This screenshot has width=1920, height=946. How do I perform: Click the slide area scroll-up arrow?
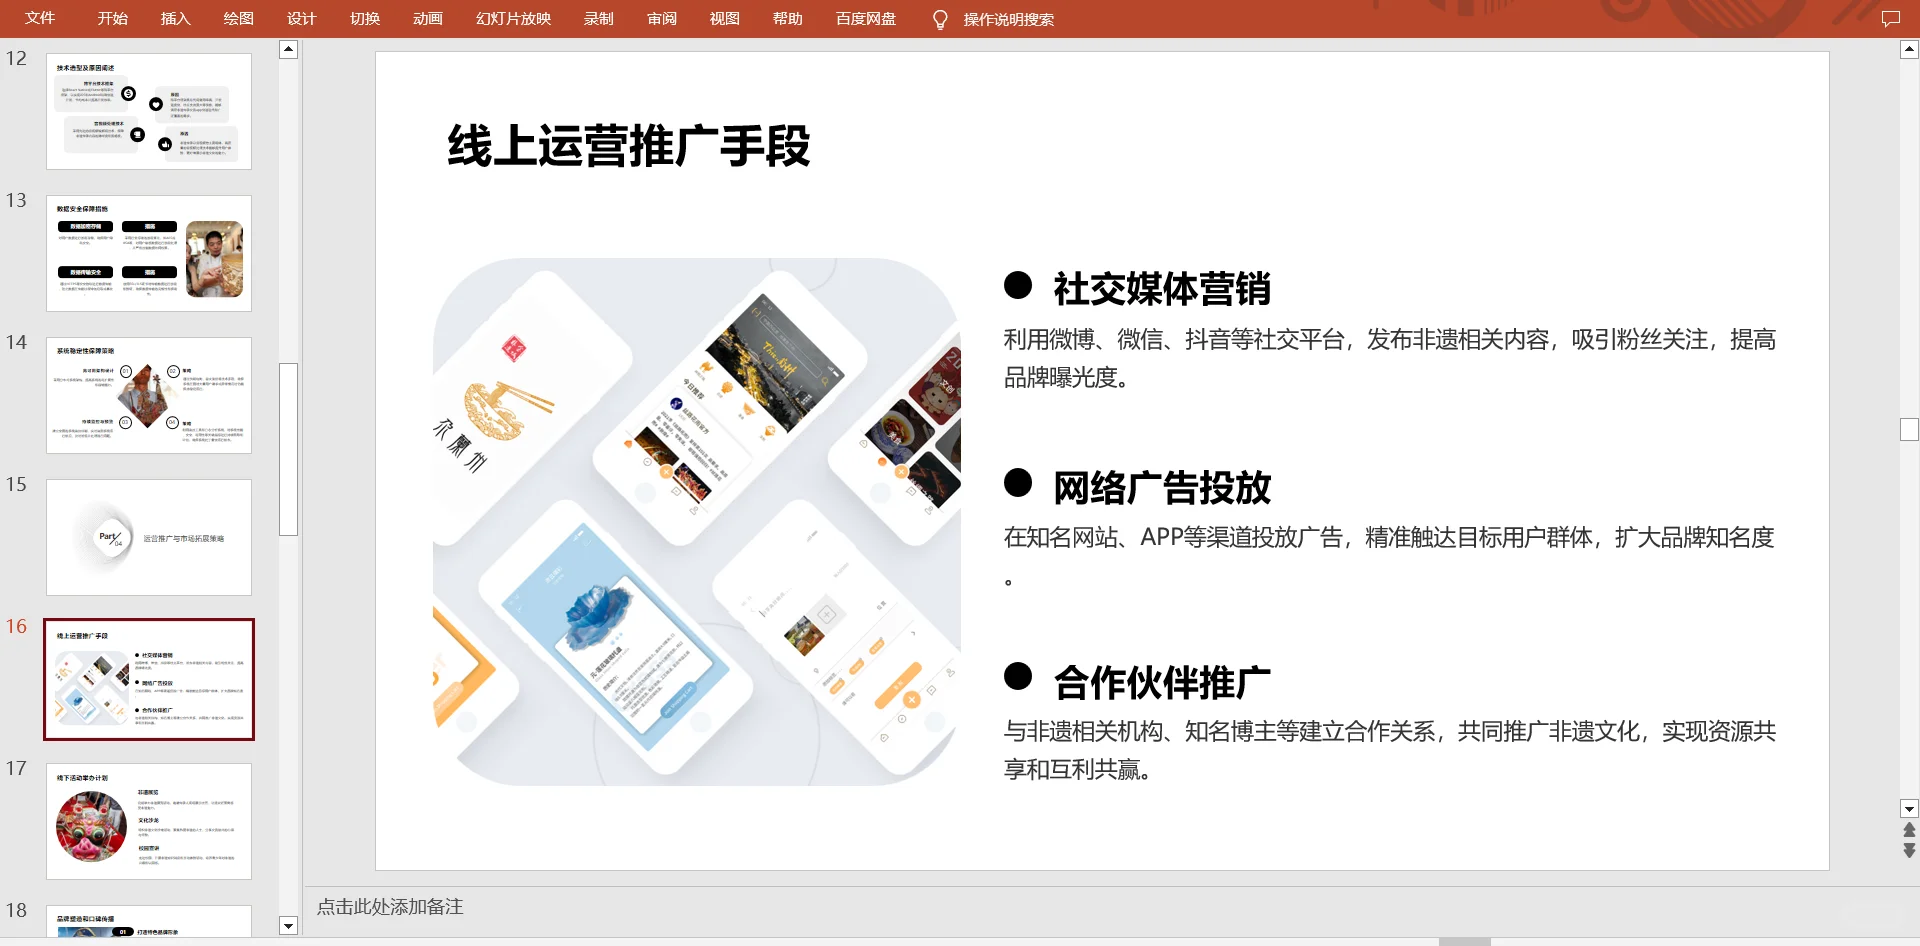coord(1908,48)
